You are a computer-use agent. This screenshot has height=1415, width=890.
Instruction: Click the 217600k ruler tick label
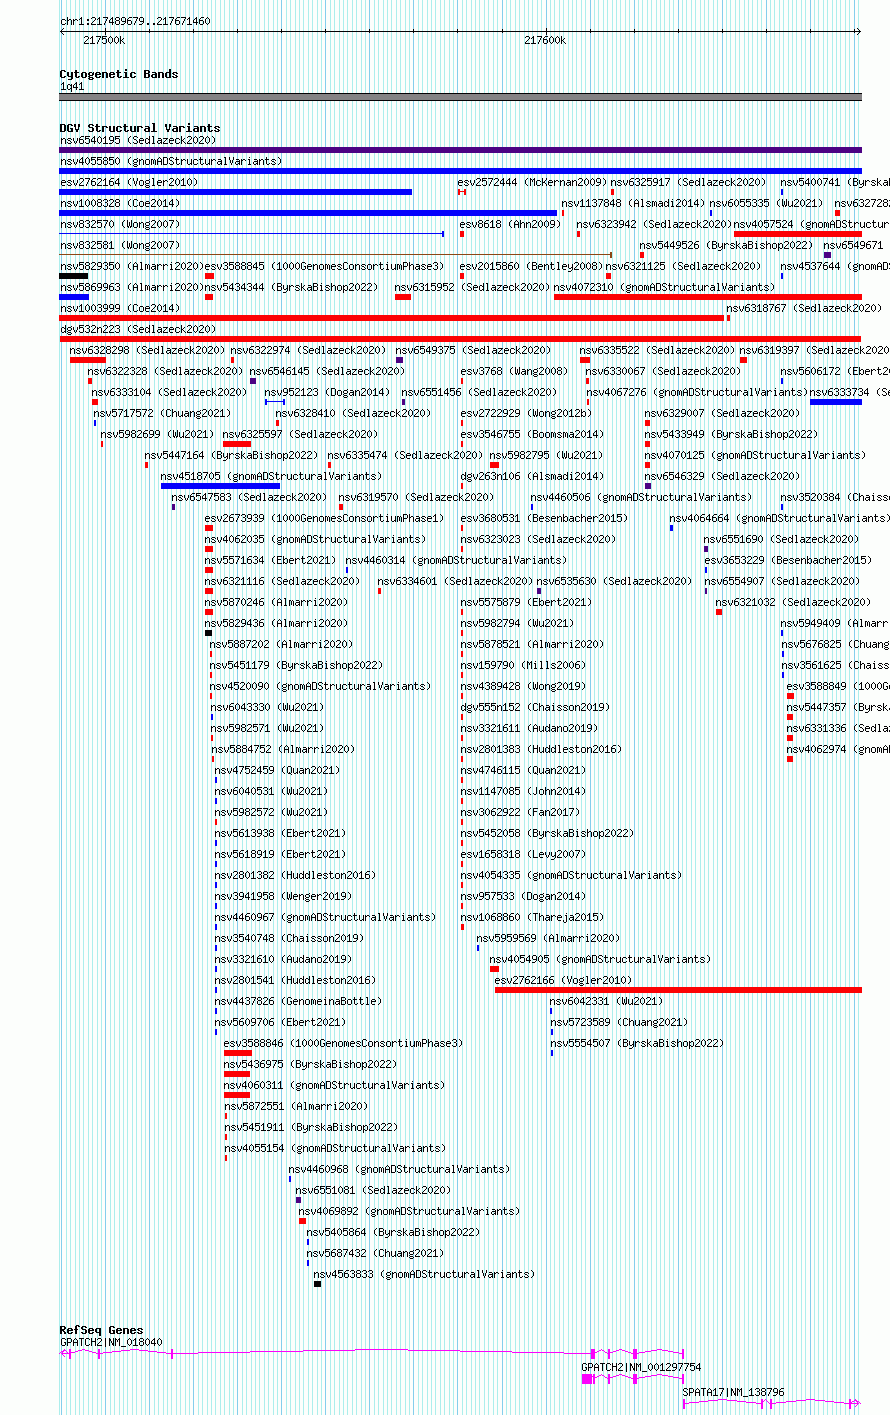[x=545, y=40]
